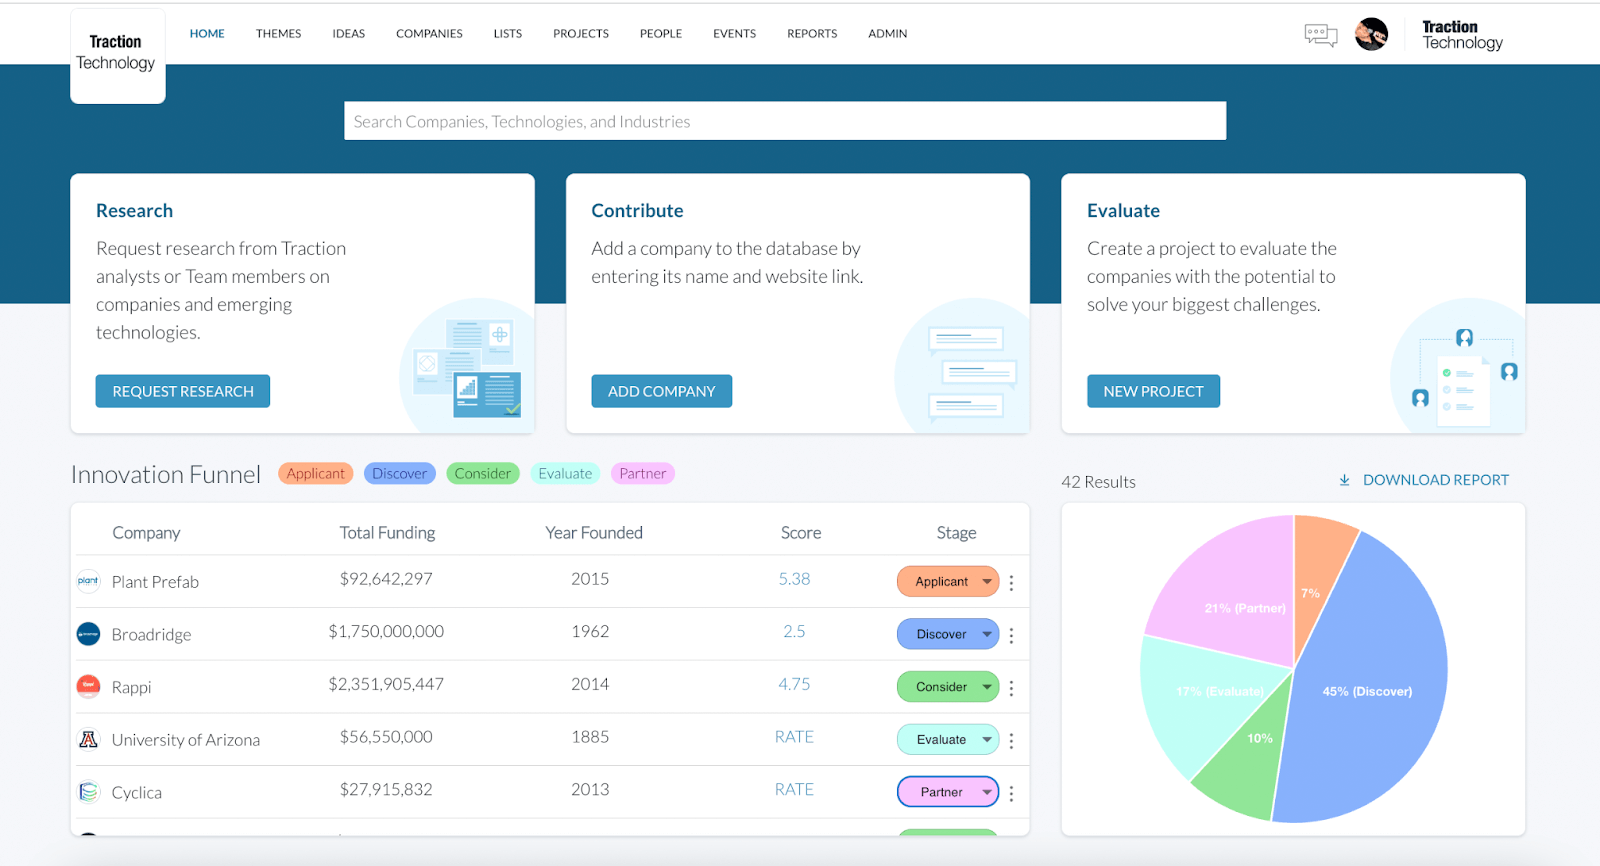Toggle the Applicant funnel filter tag

point(315,473)
